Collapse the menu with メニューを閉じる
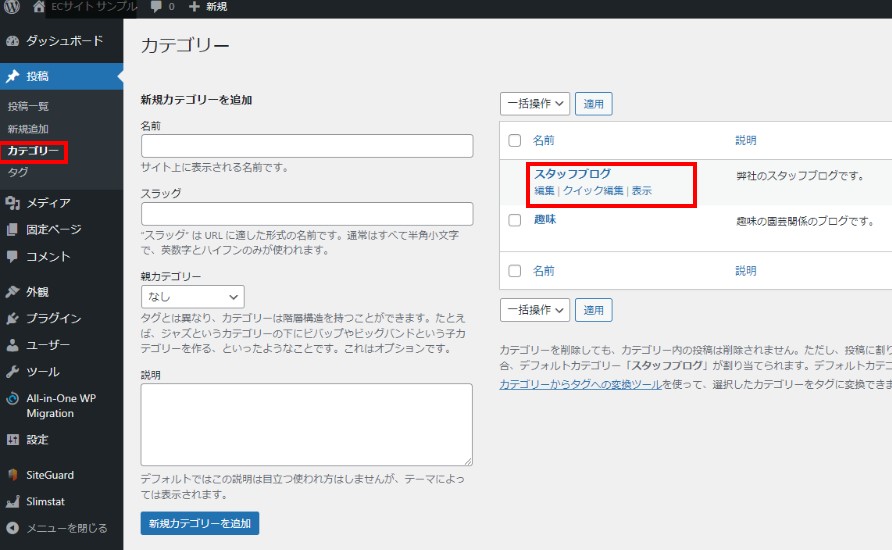Image resolution: width=892 pixels, height=550 pixels. 65,528
